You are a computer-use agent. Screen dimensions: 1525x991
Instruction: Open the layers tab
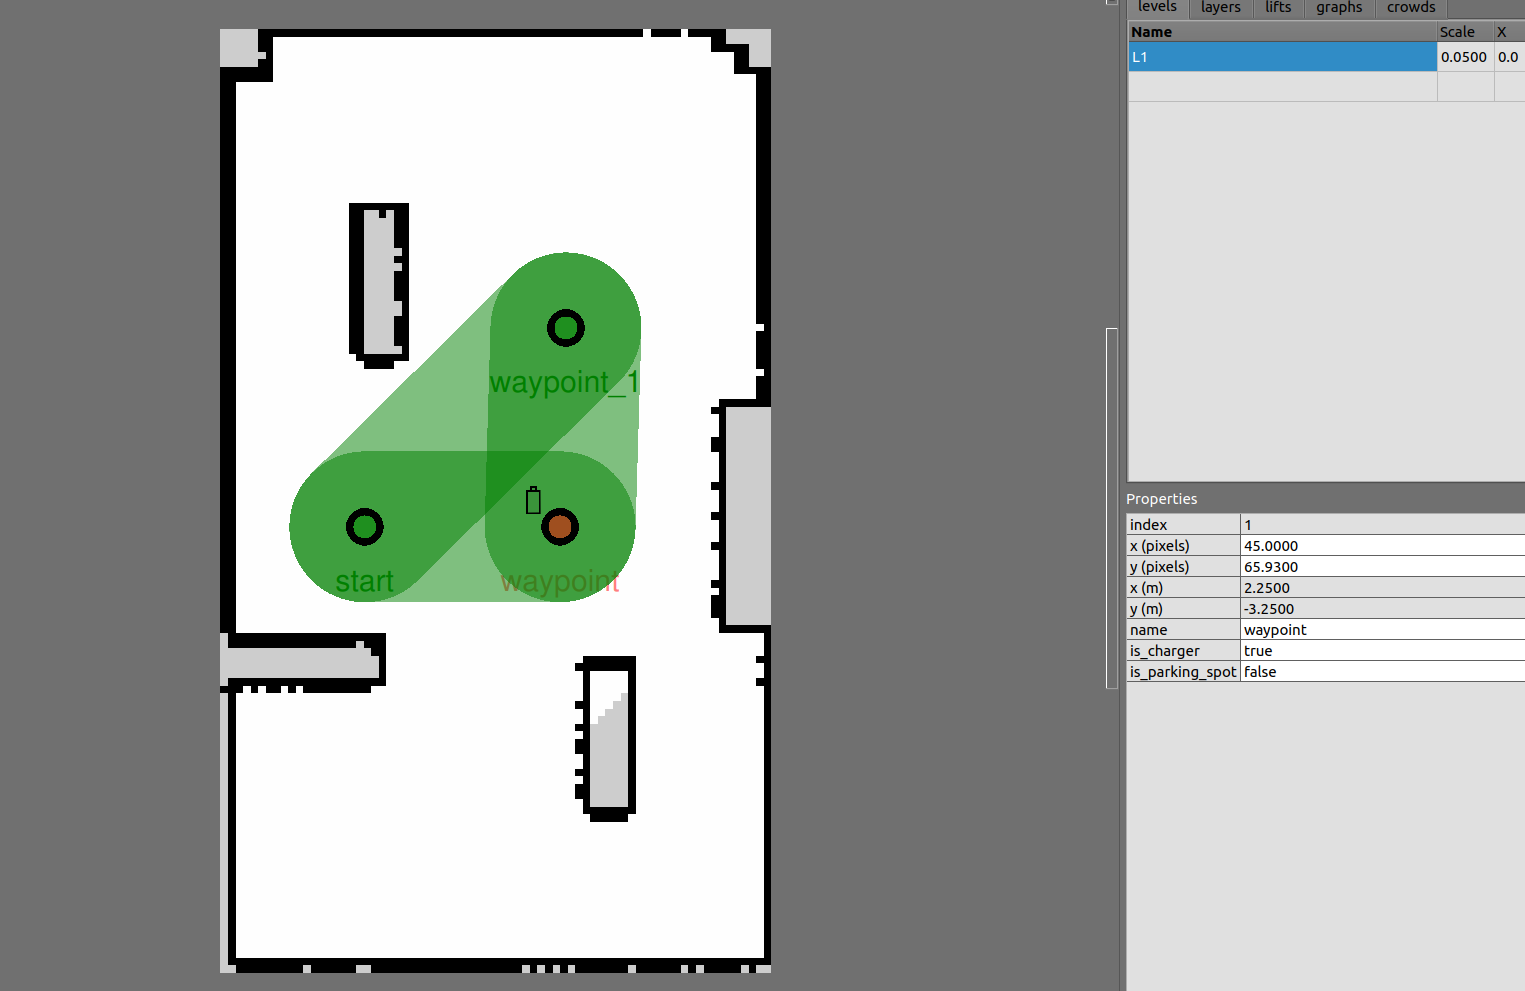(x=1220, y=8)
